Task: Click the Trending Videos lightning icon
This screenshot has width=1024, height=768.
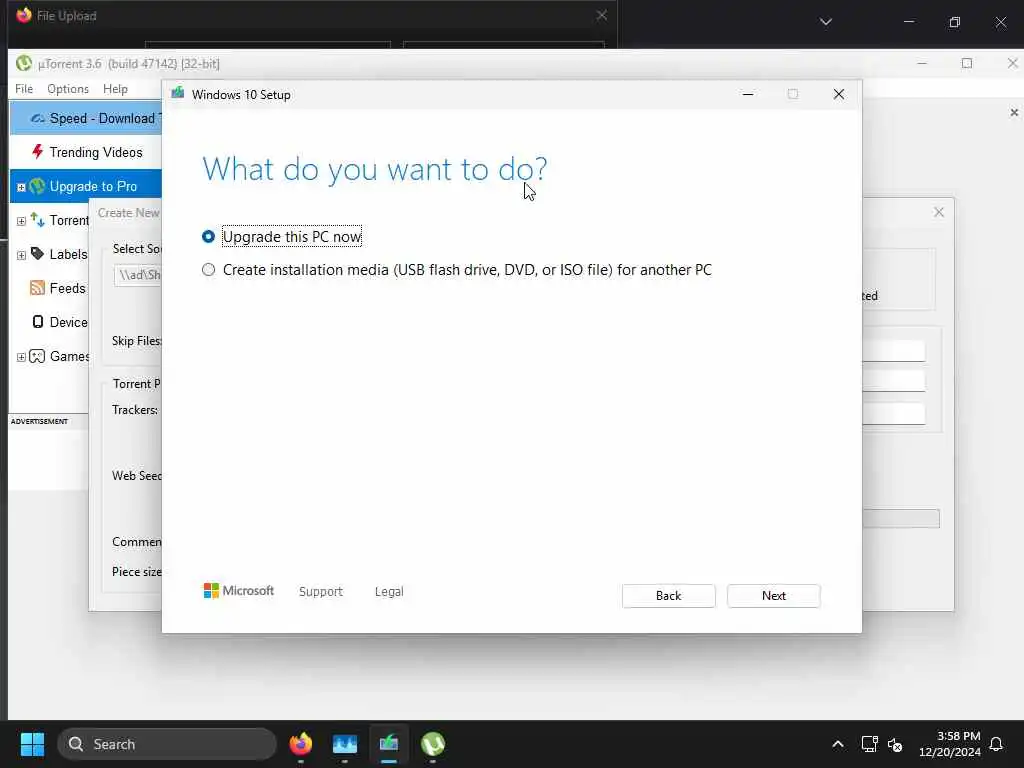Action: point(38,152)
